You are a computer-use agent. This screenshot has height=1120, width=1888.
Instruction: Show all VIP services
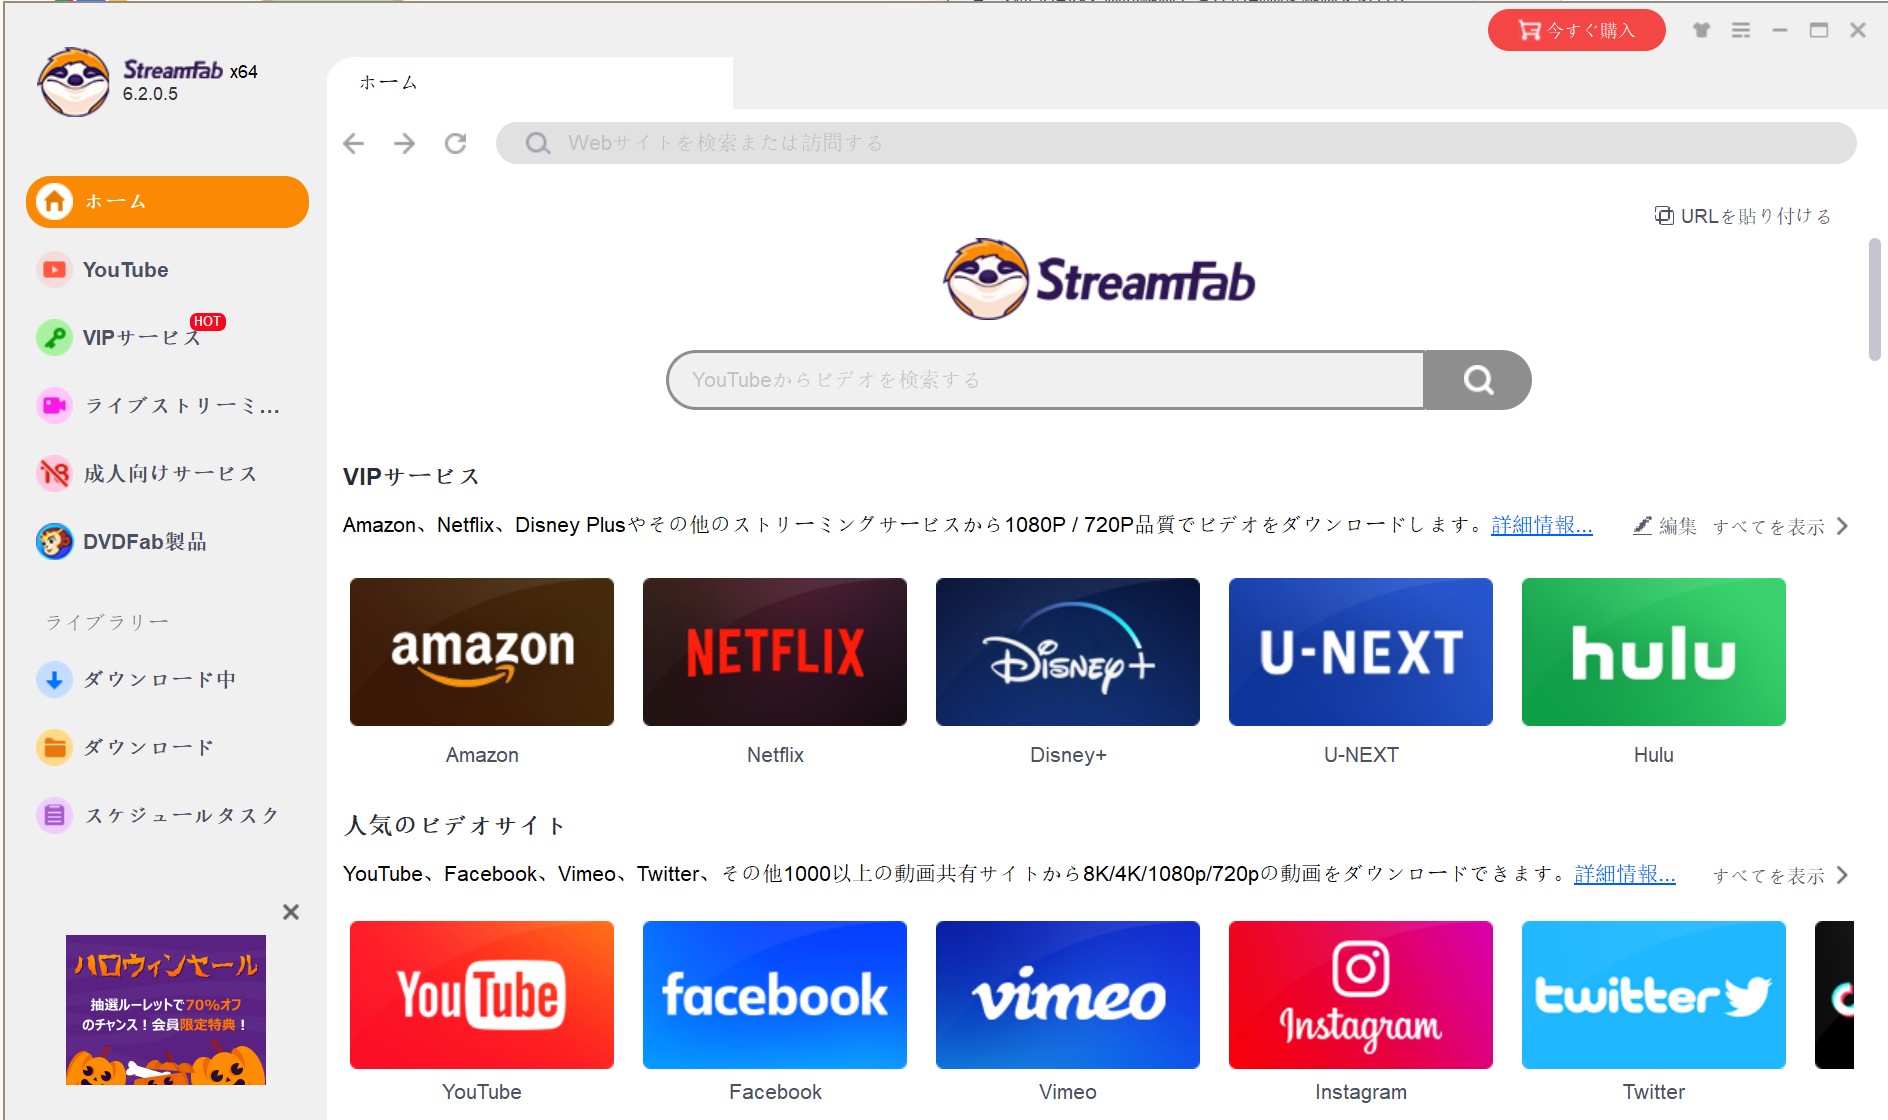pos(1780,526)
